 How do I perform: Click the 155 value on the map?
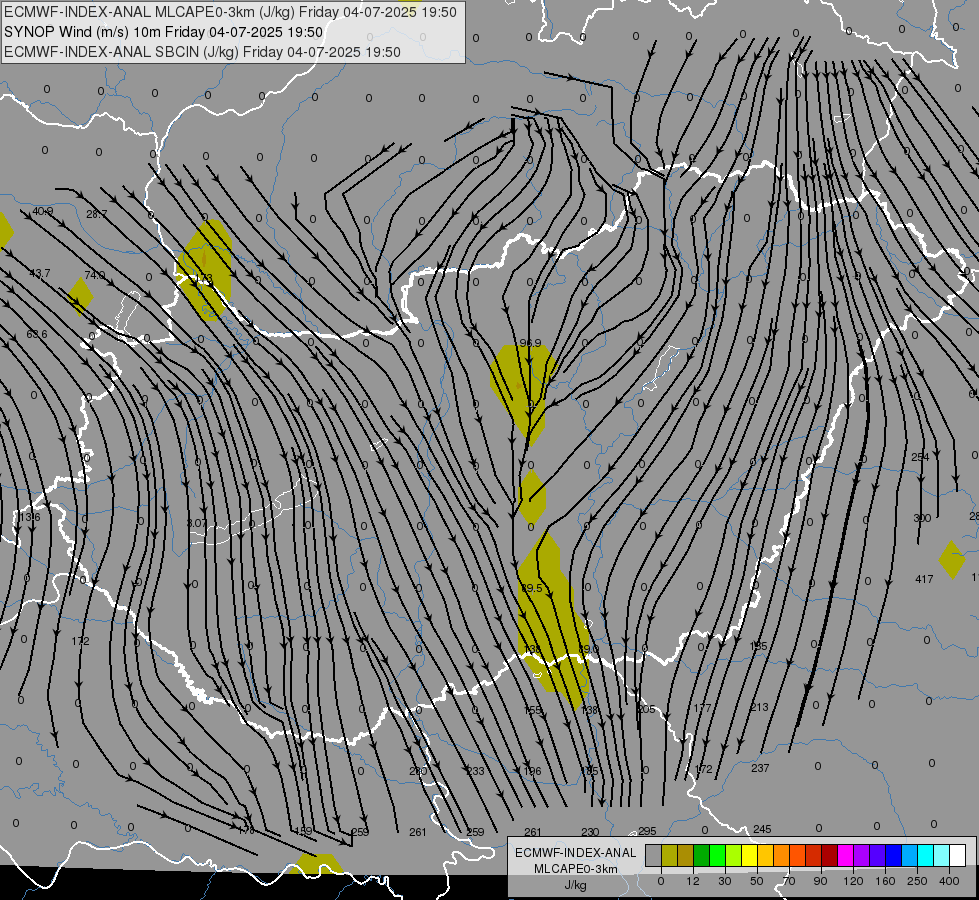[533, 710]
